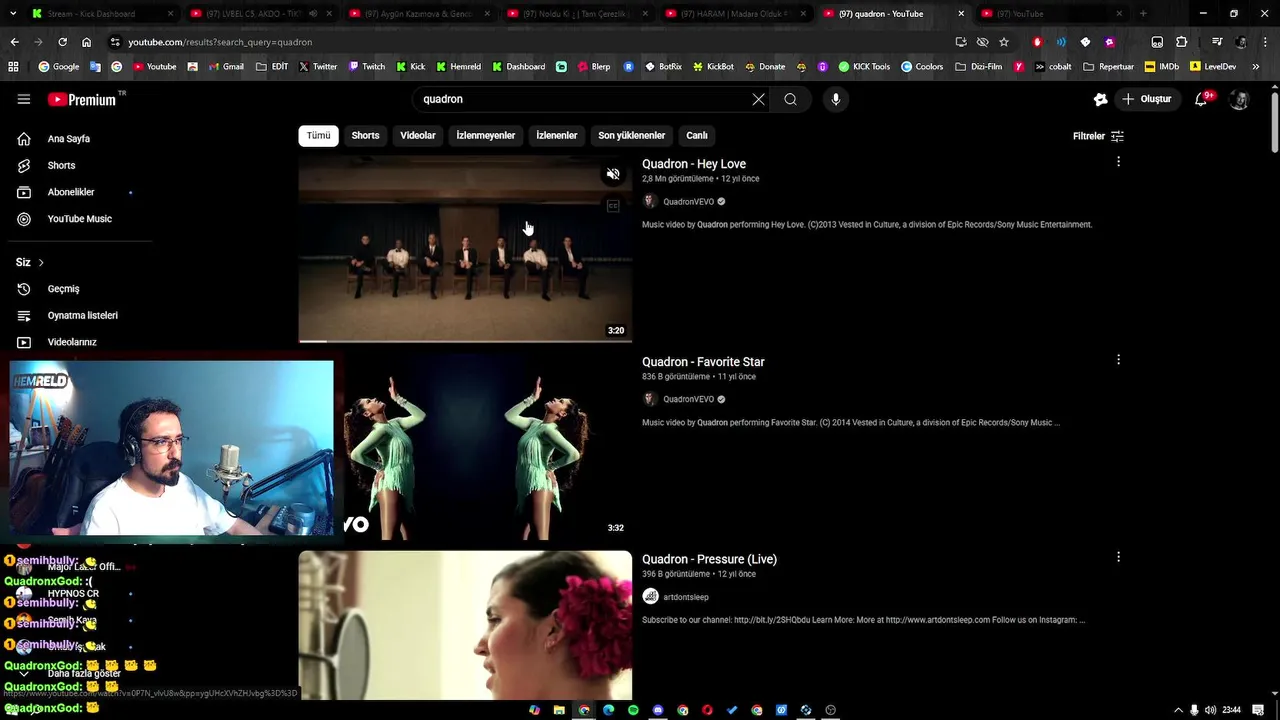Open the browser home button

(86, 42)
